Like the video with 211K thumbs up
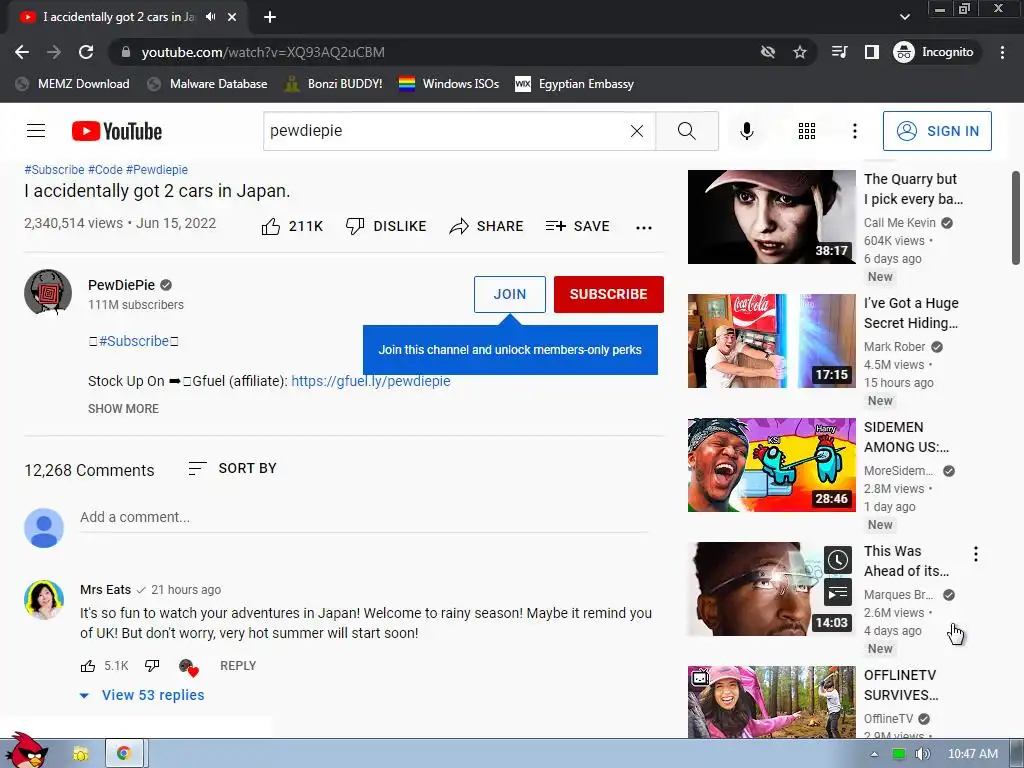This screenshot has height=768, width=1024. pyautogui.click(x=292, y=227)
